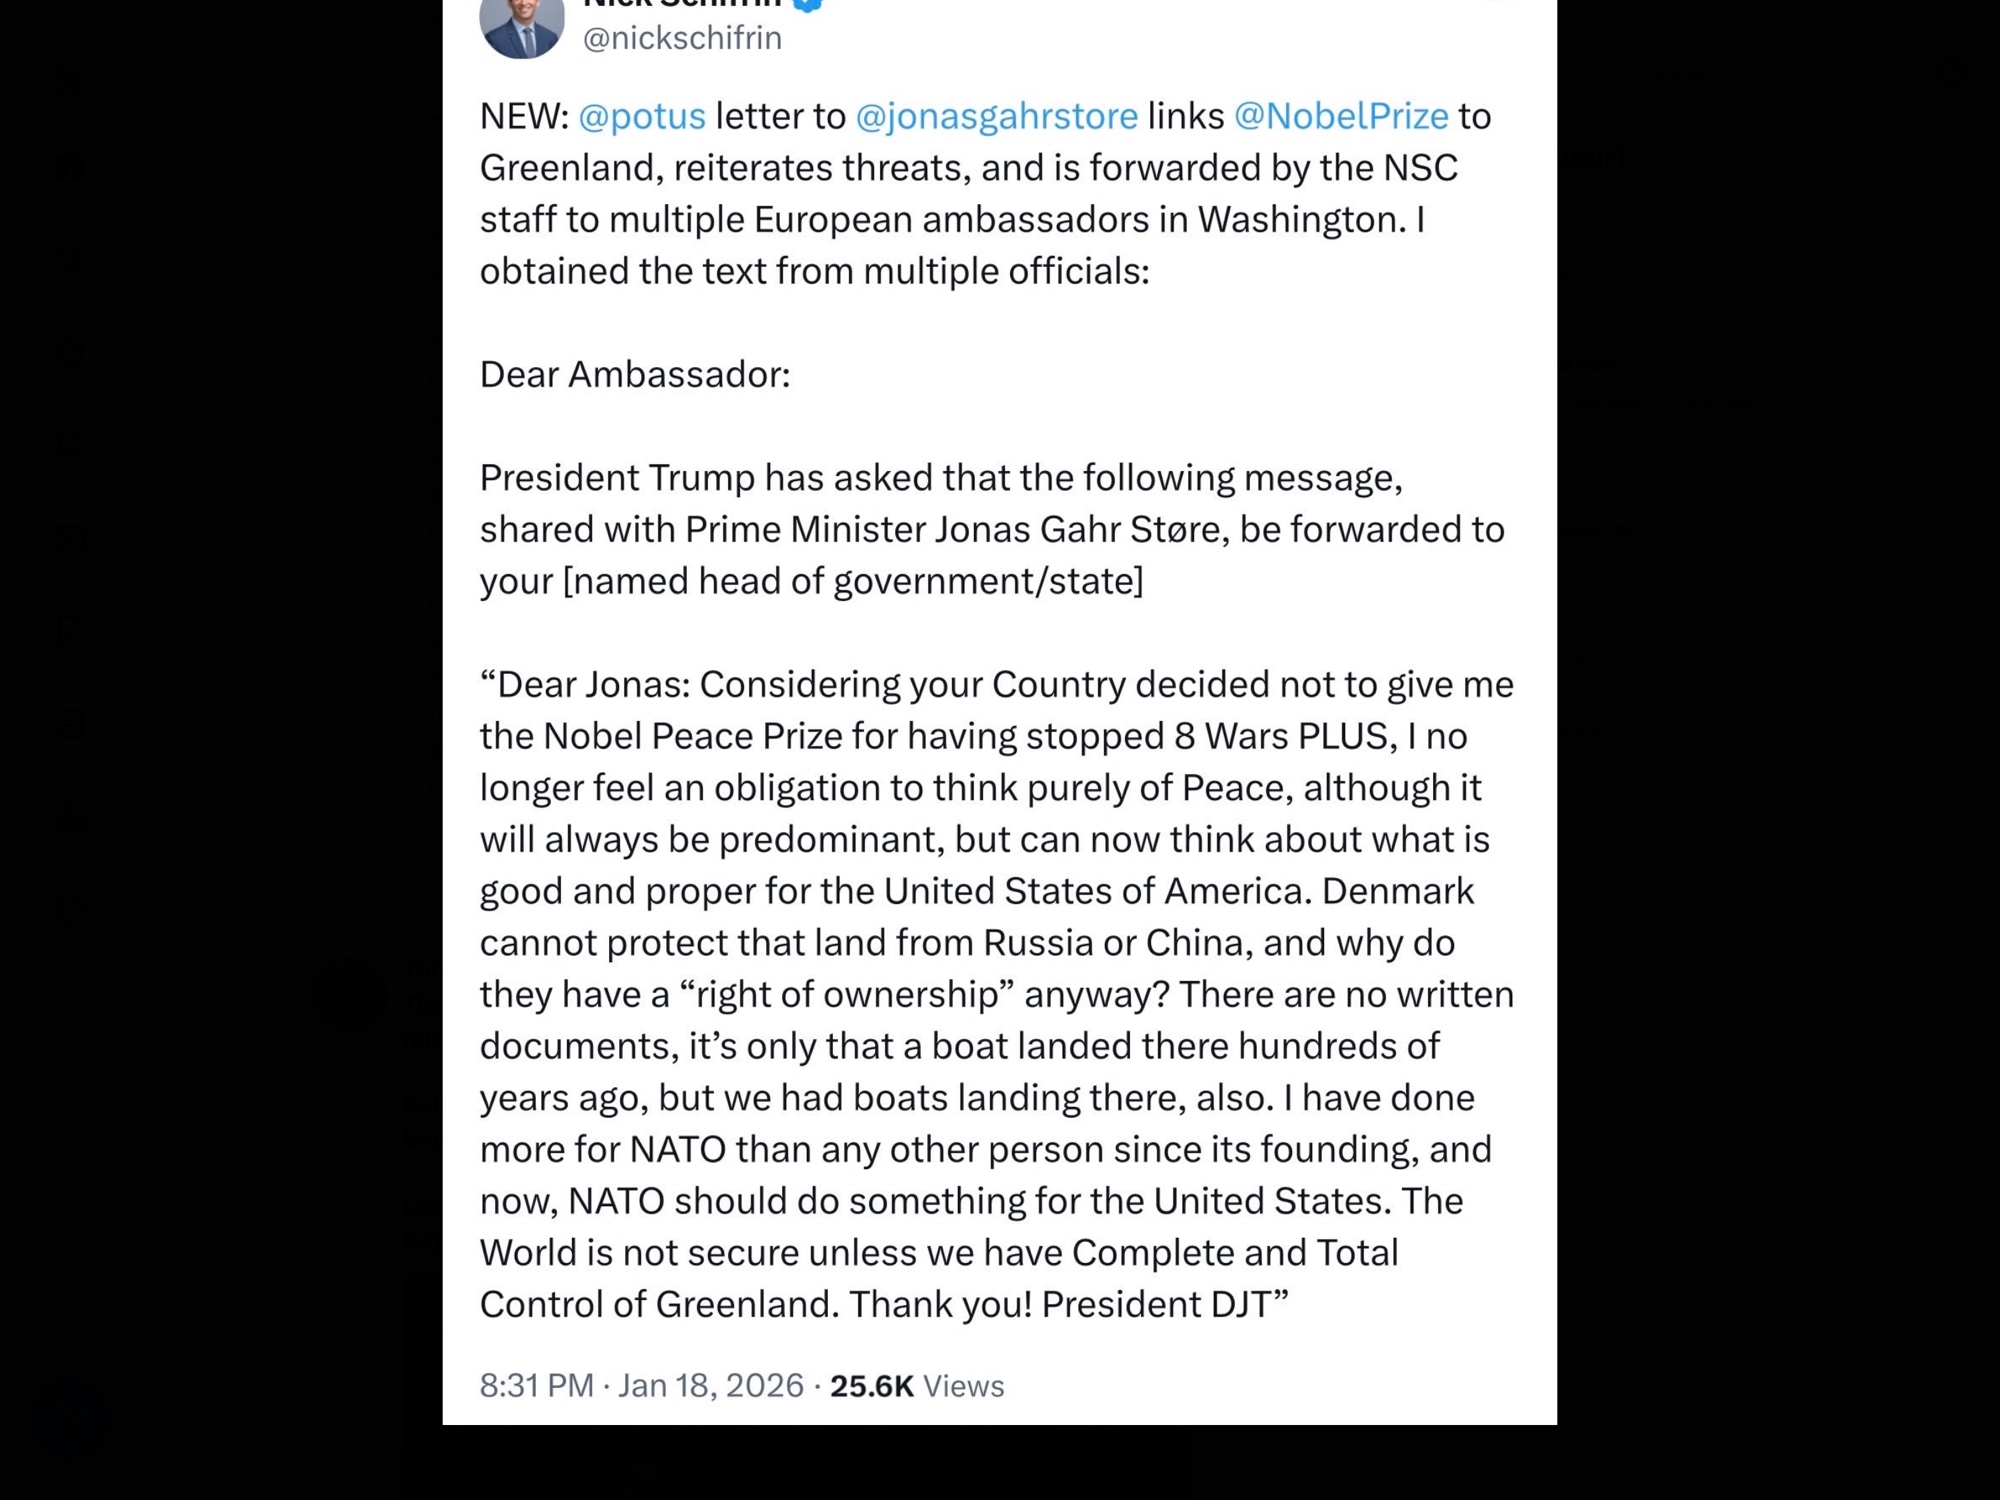
Task: Go to Home via the sidebar house icon
Action: click(70, 168)
